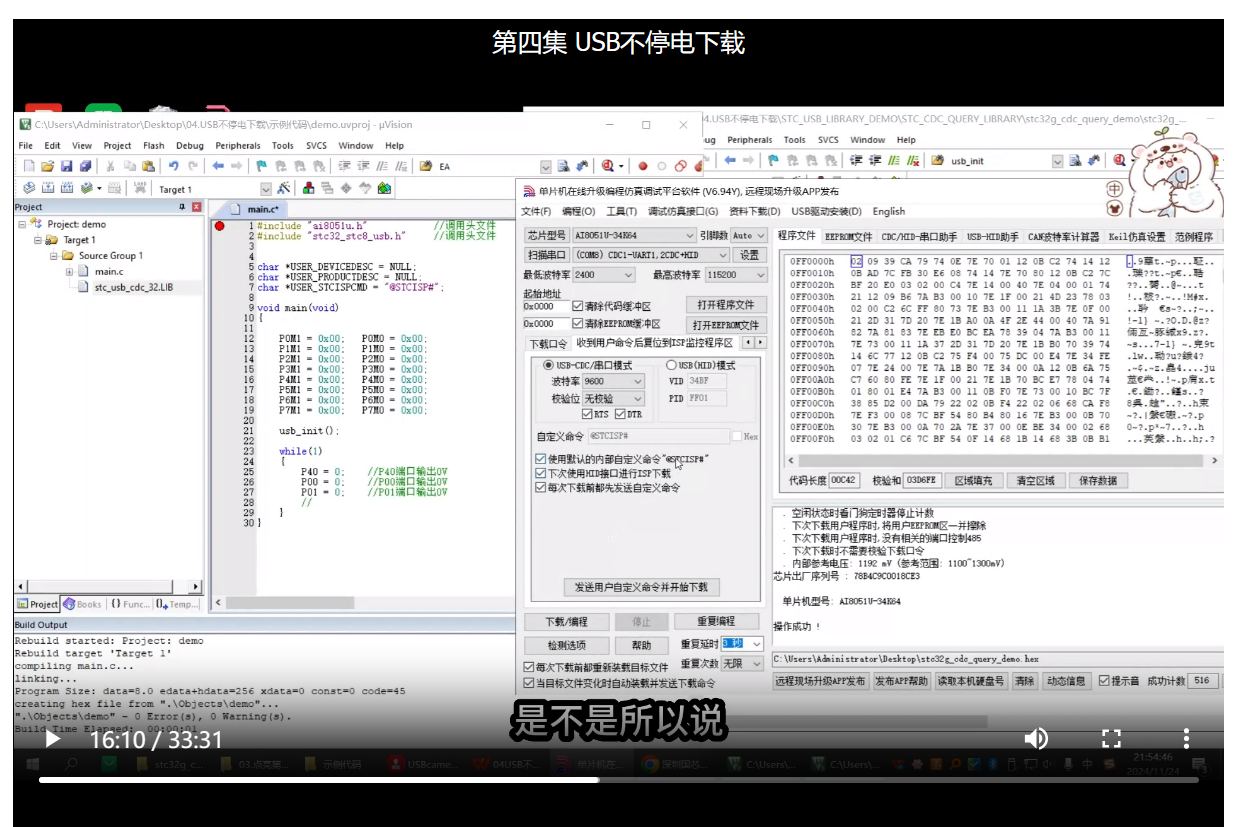Image resolution: width=1236 pixels, height=827 pixels.
Task: Toggle 清除代码缓冲区 checkbox
Action: 578,306
